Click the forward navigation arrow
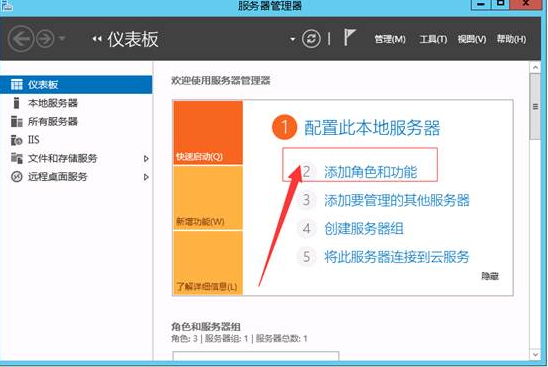548x367 pixels. point(45,39)
